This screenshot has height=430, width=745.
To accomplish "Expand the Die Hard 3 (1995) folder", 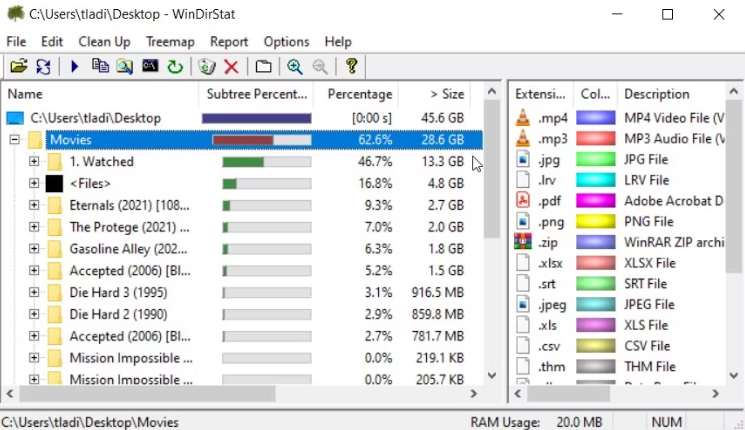I will tap(34, 292).
